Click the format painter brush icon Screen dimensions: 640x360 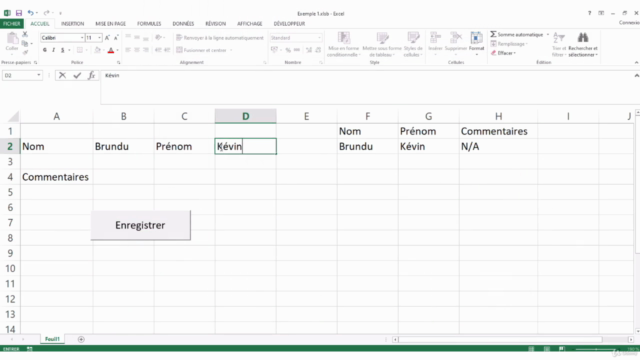25,52
